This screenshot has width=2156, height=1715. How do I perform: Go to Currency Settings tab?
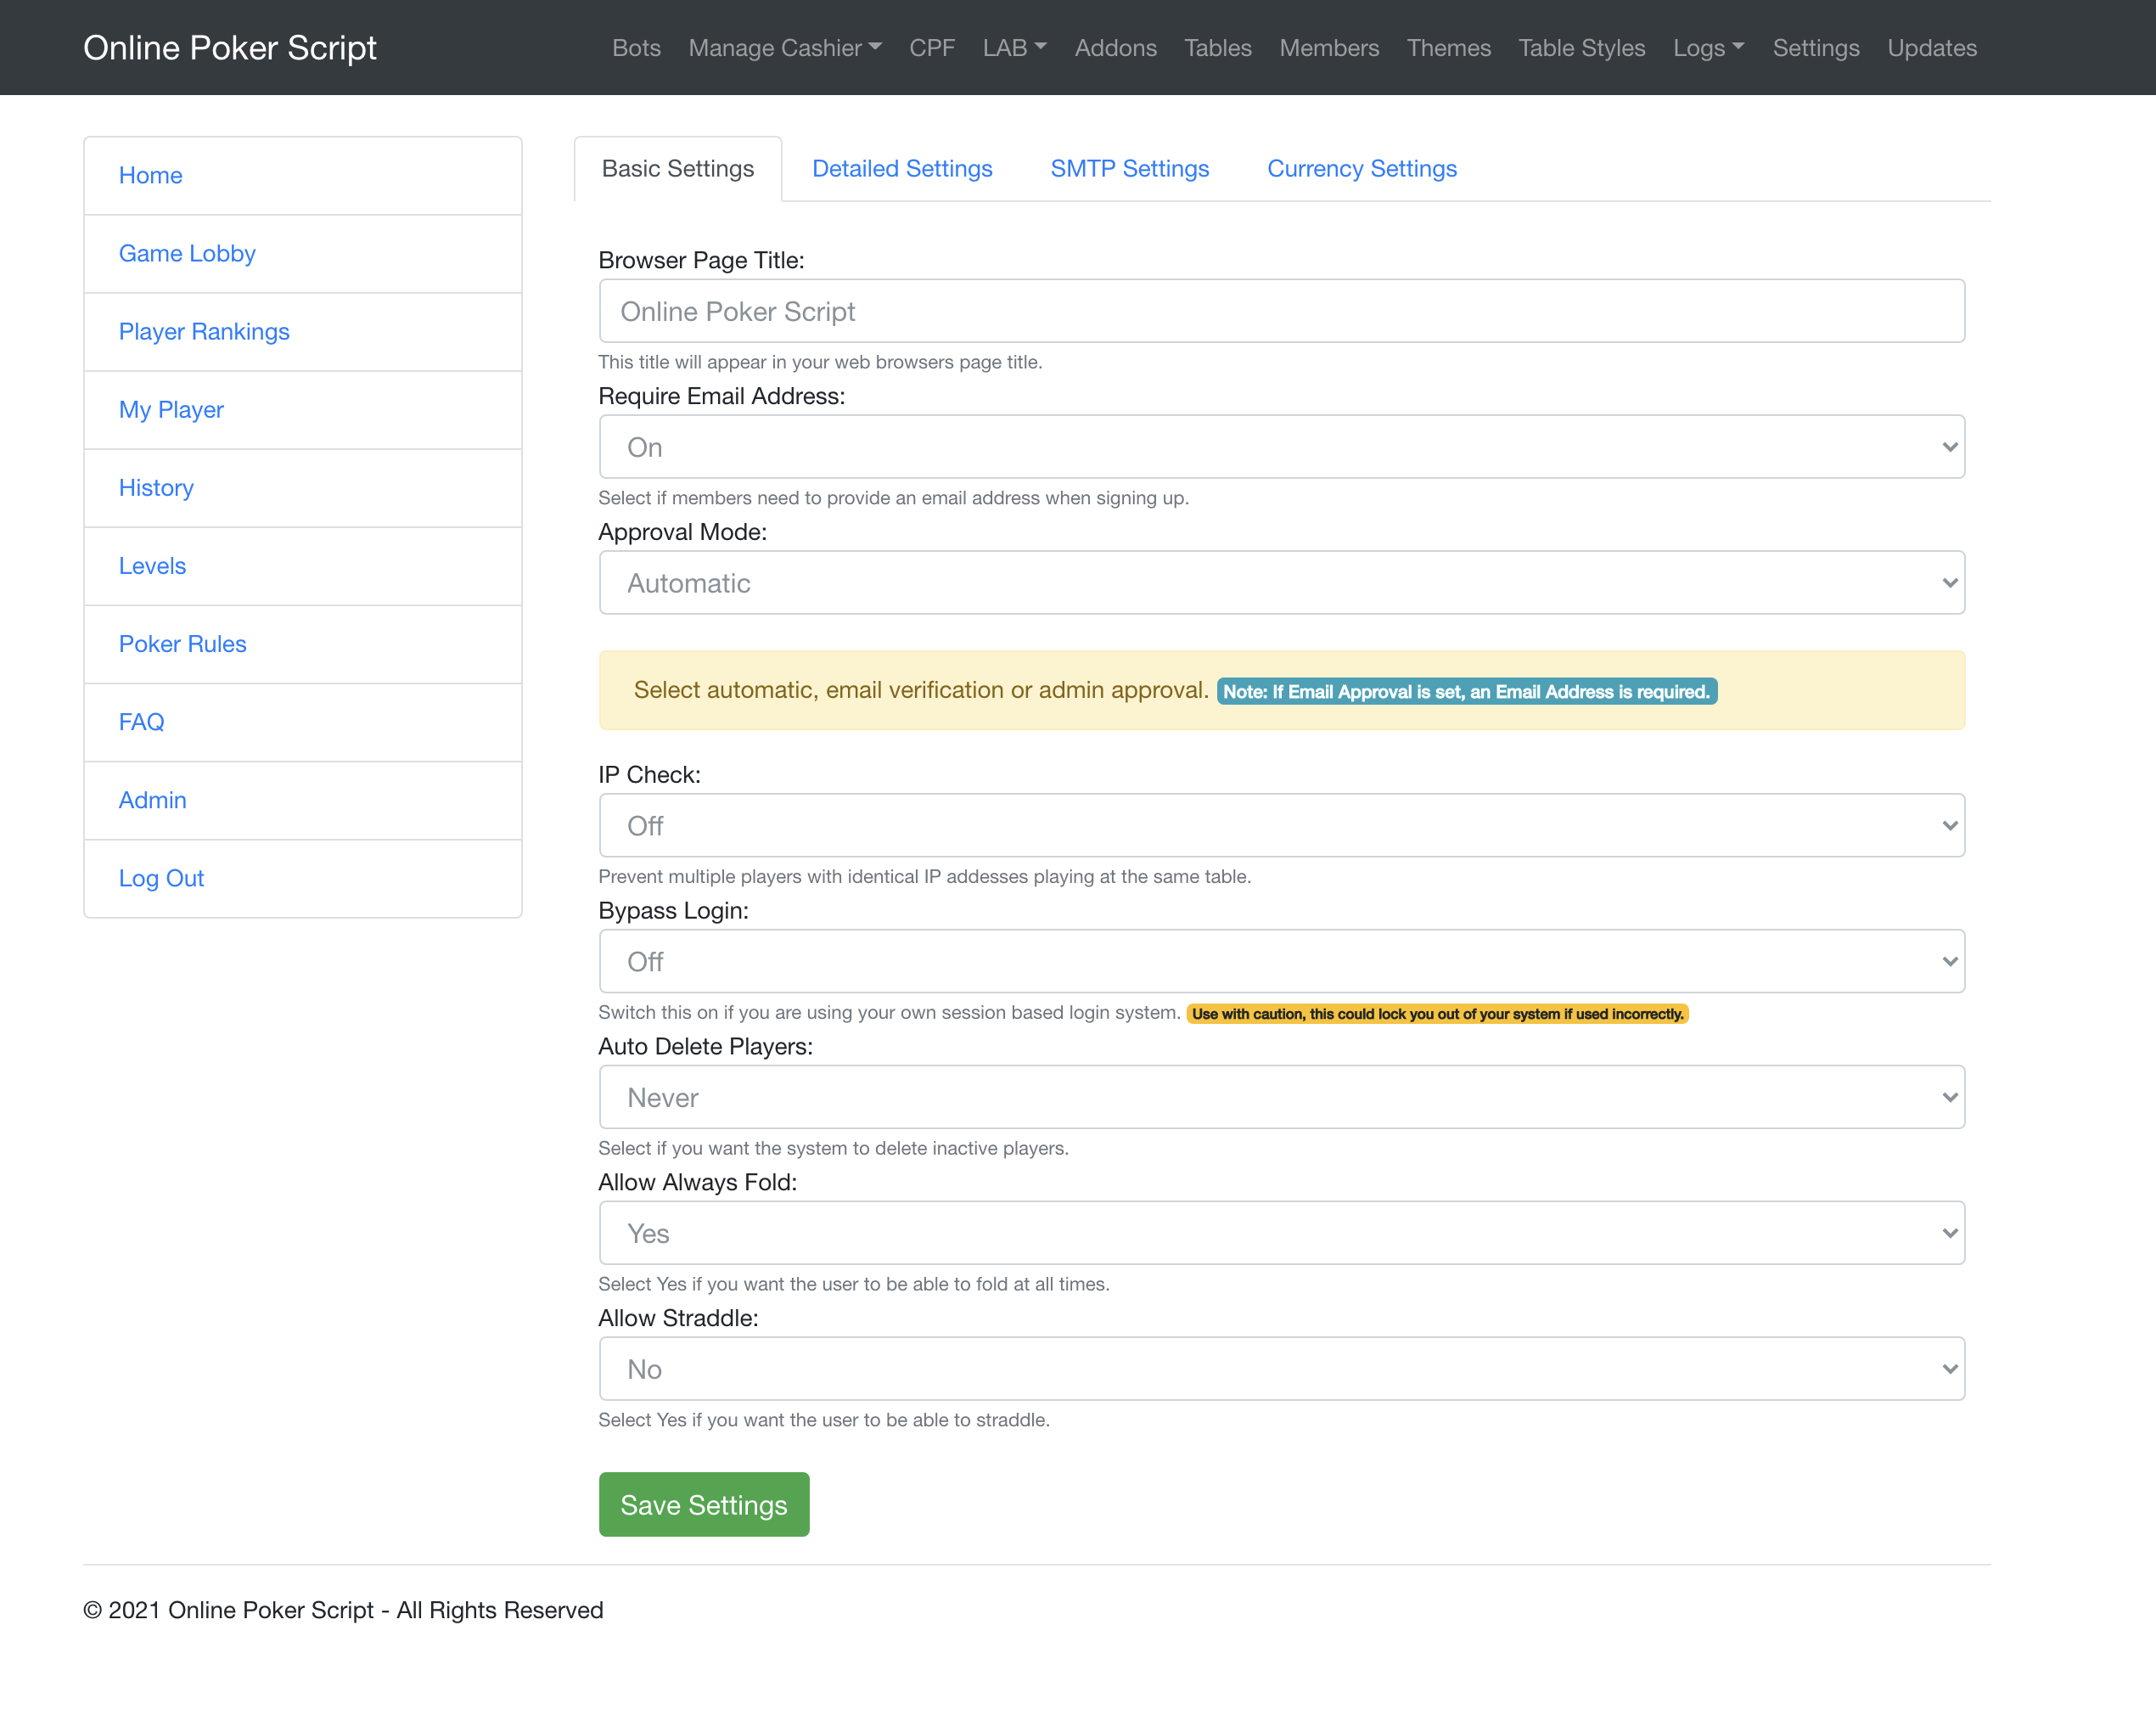(x=1361, y=169)
